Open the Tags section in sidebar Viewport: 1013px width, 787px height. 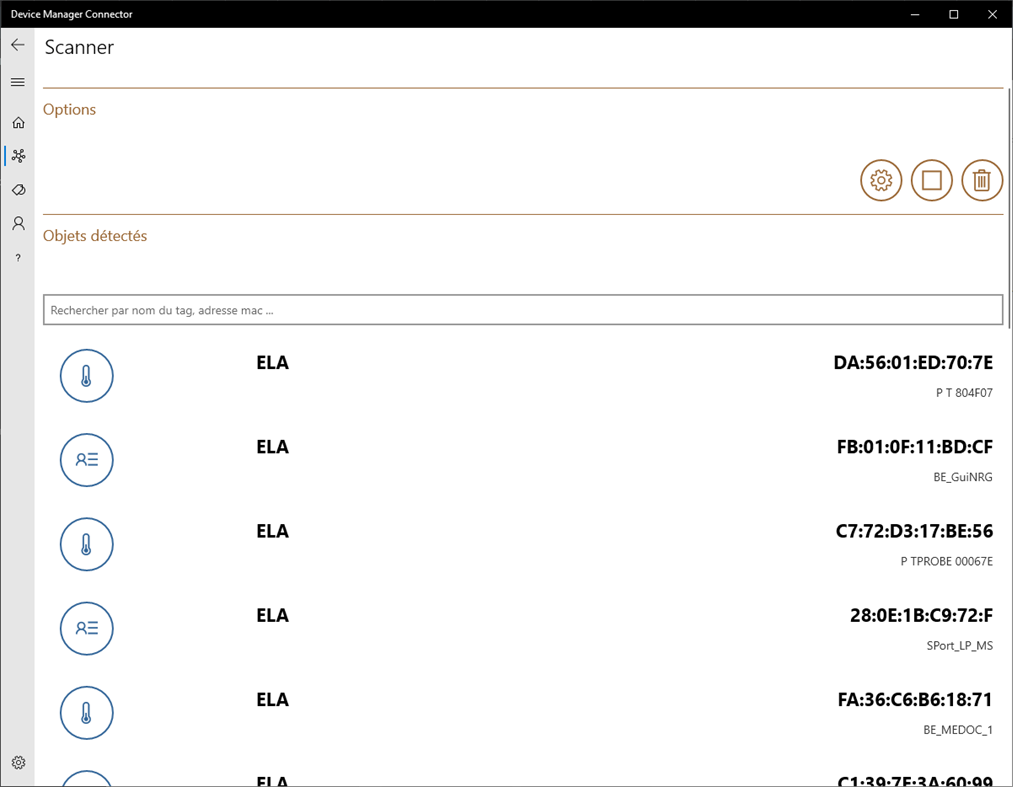[x=17, y=190]
